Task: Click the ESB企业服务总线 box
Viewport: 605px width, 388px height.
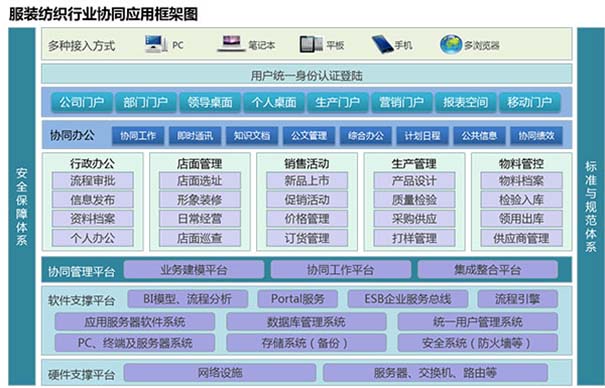Action: coord(408,299)
